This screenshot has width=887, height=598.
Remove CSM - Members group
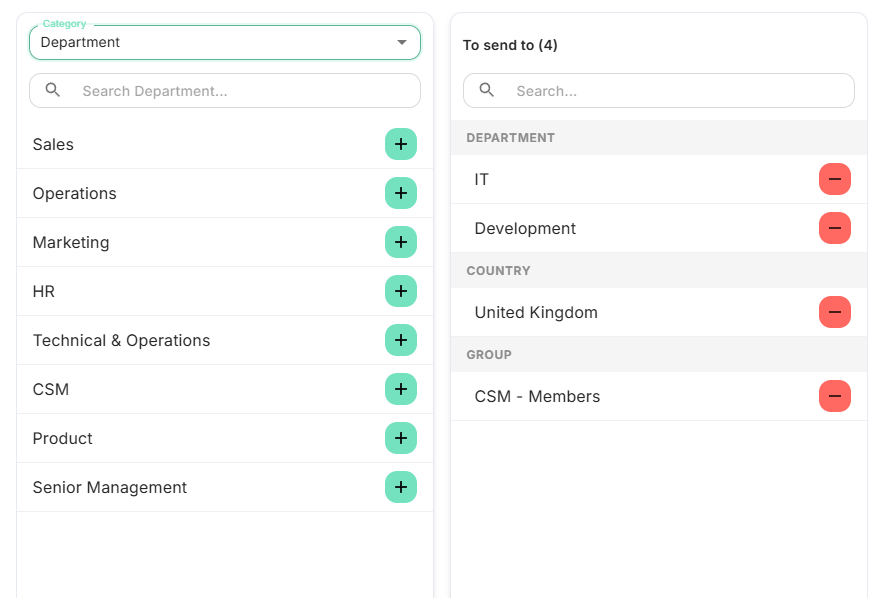(835, 396)
